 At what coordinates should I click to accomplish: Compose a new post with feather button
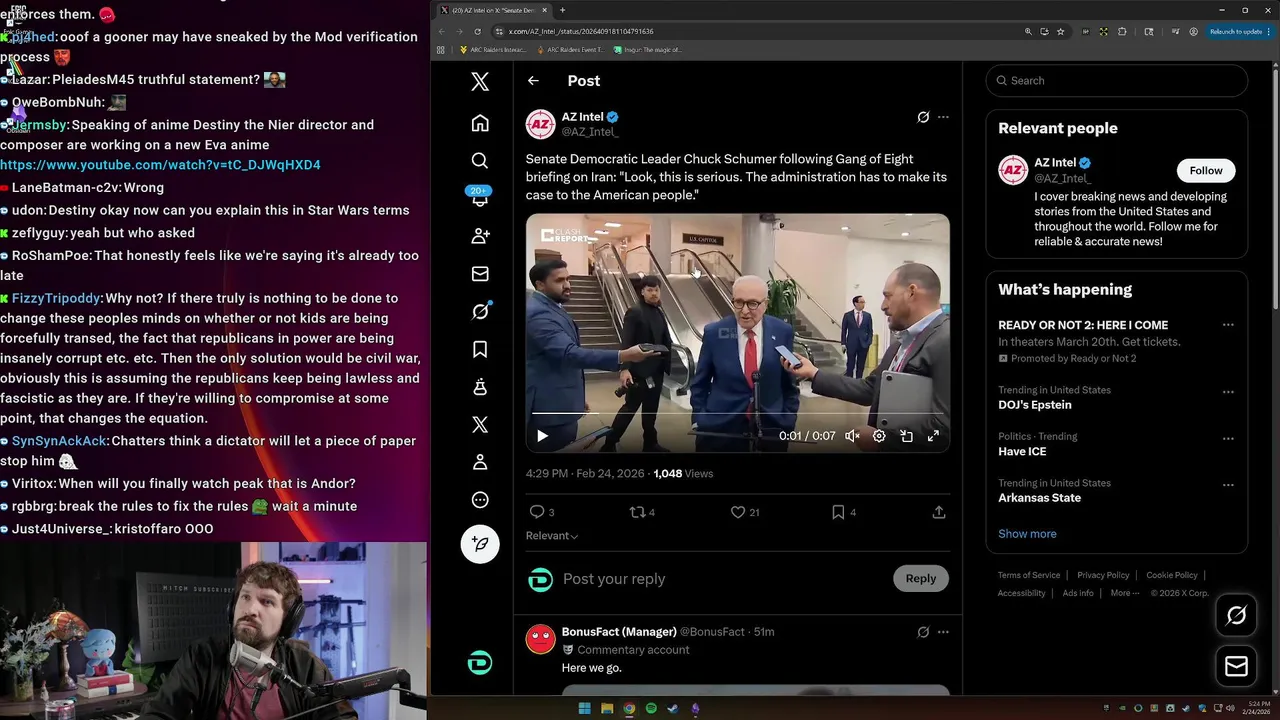[x=480, y=544]
